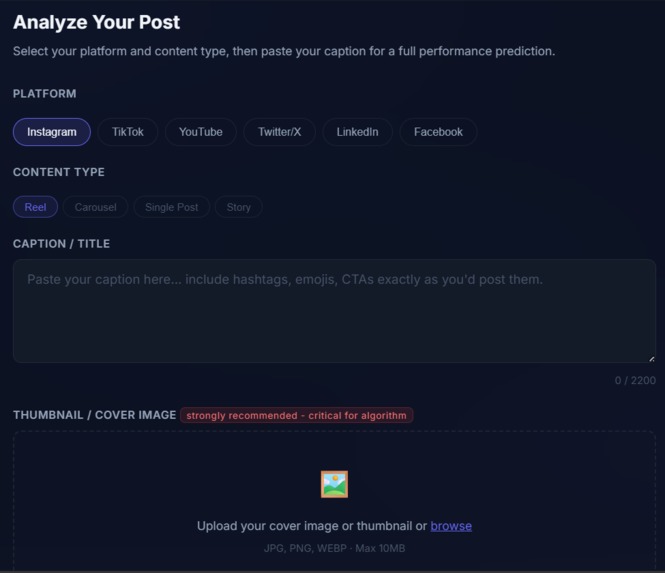Choose TikTok as the platform
The image size is (665, 573).
tap(128, 132)
